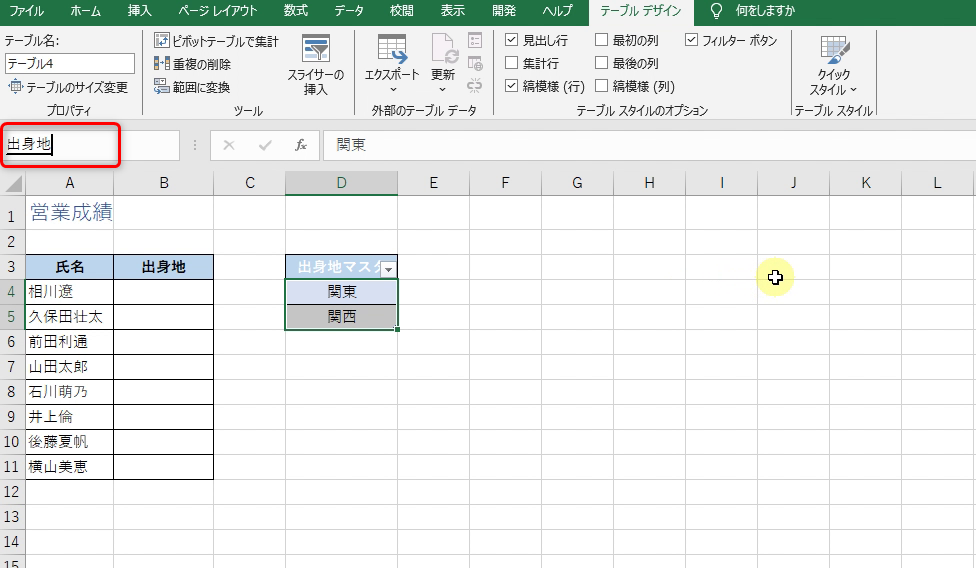Image resolution: width=976 pixels, height=568 pixels.
Task: Select the cell containing 関西
Action: 341,317
